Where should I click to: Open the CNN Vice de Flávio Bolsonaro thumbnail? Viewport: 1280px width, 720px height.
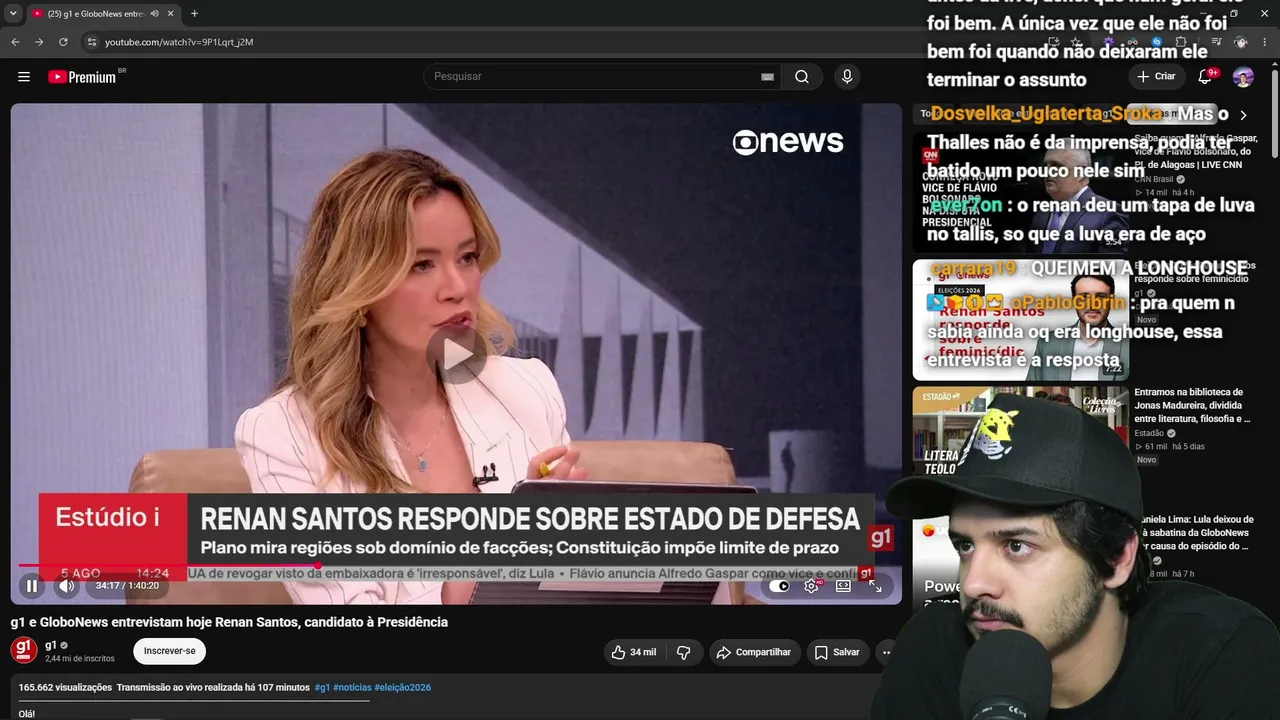pyautogui.click(x=1020, y=191)
